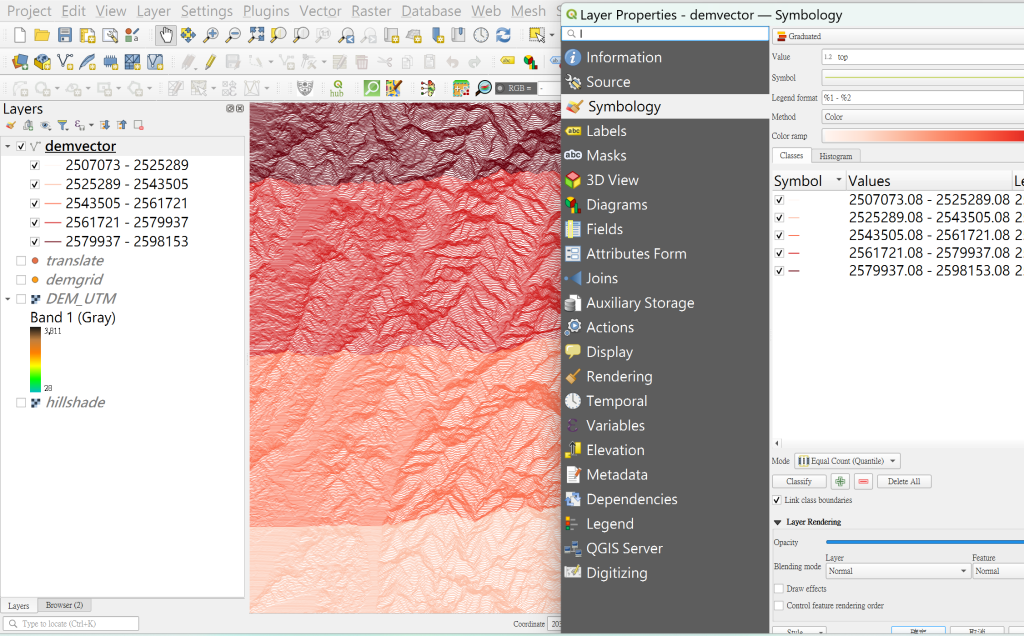Viewport: 1024px width, 636px height.
Task: Click green plus add class button
Action: pos(840,481)
